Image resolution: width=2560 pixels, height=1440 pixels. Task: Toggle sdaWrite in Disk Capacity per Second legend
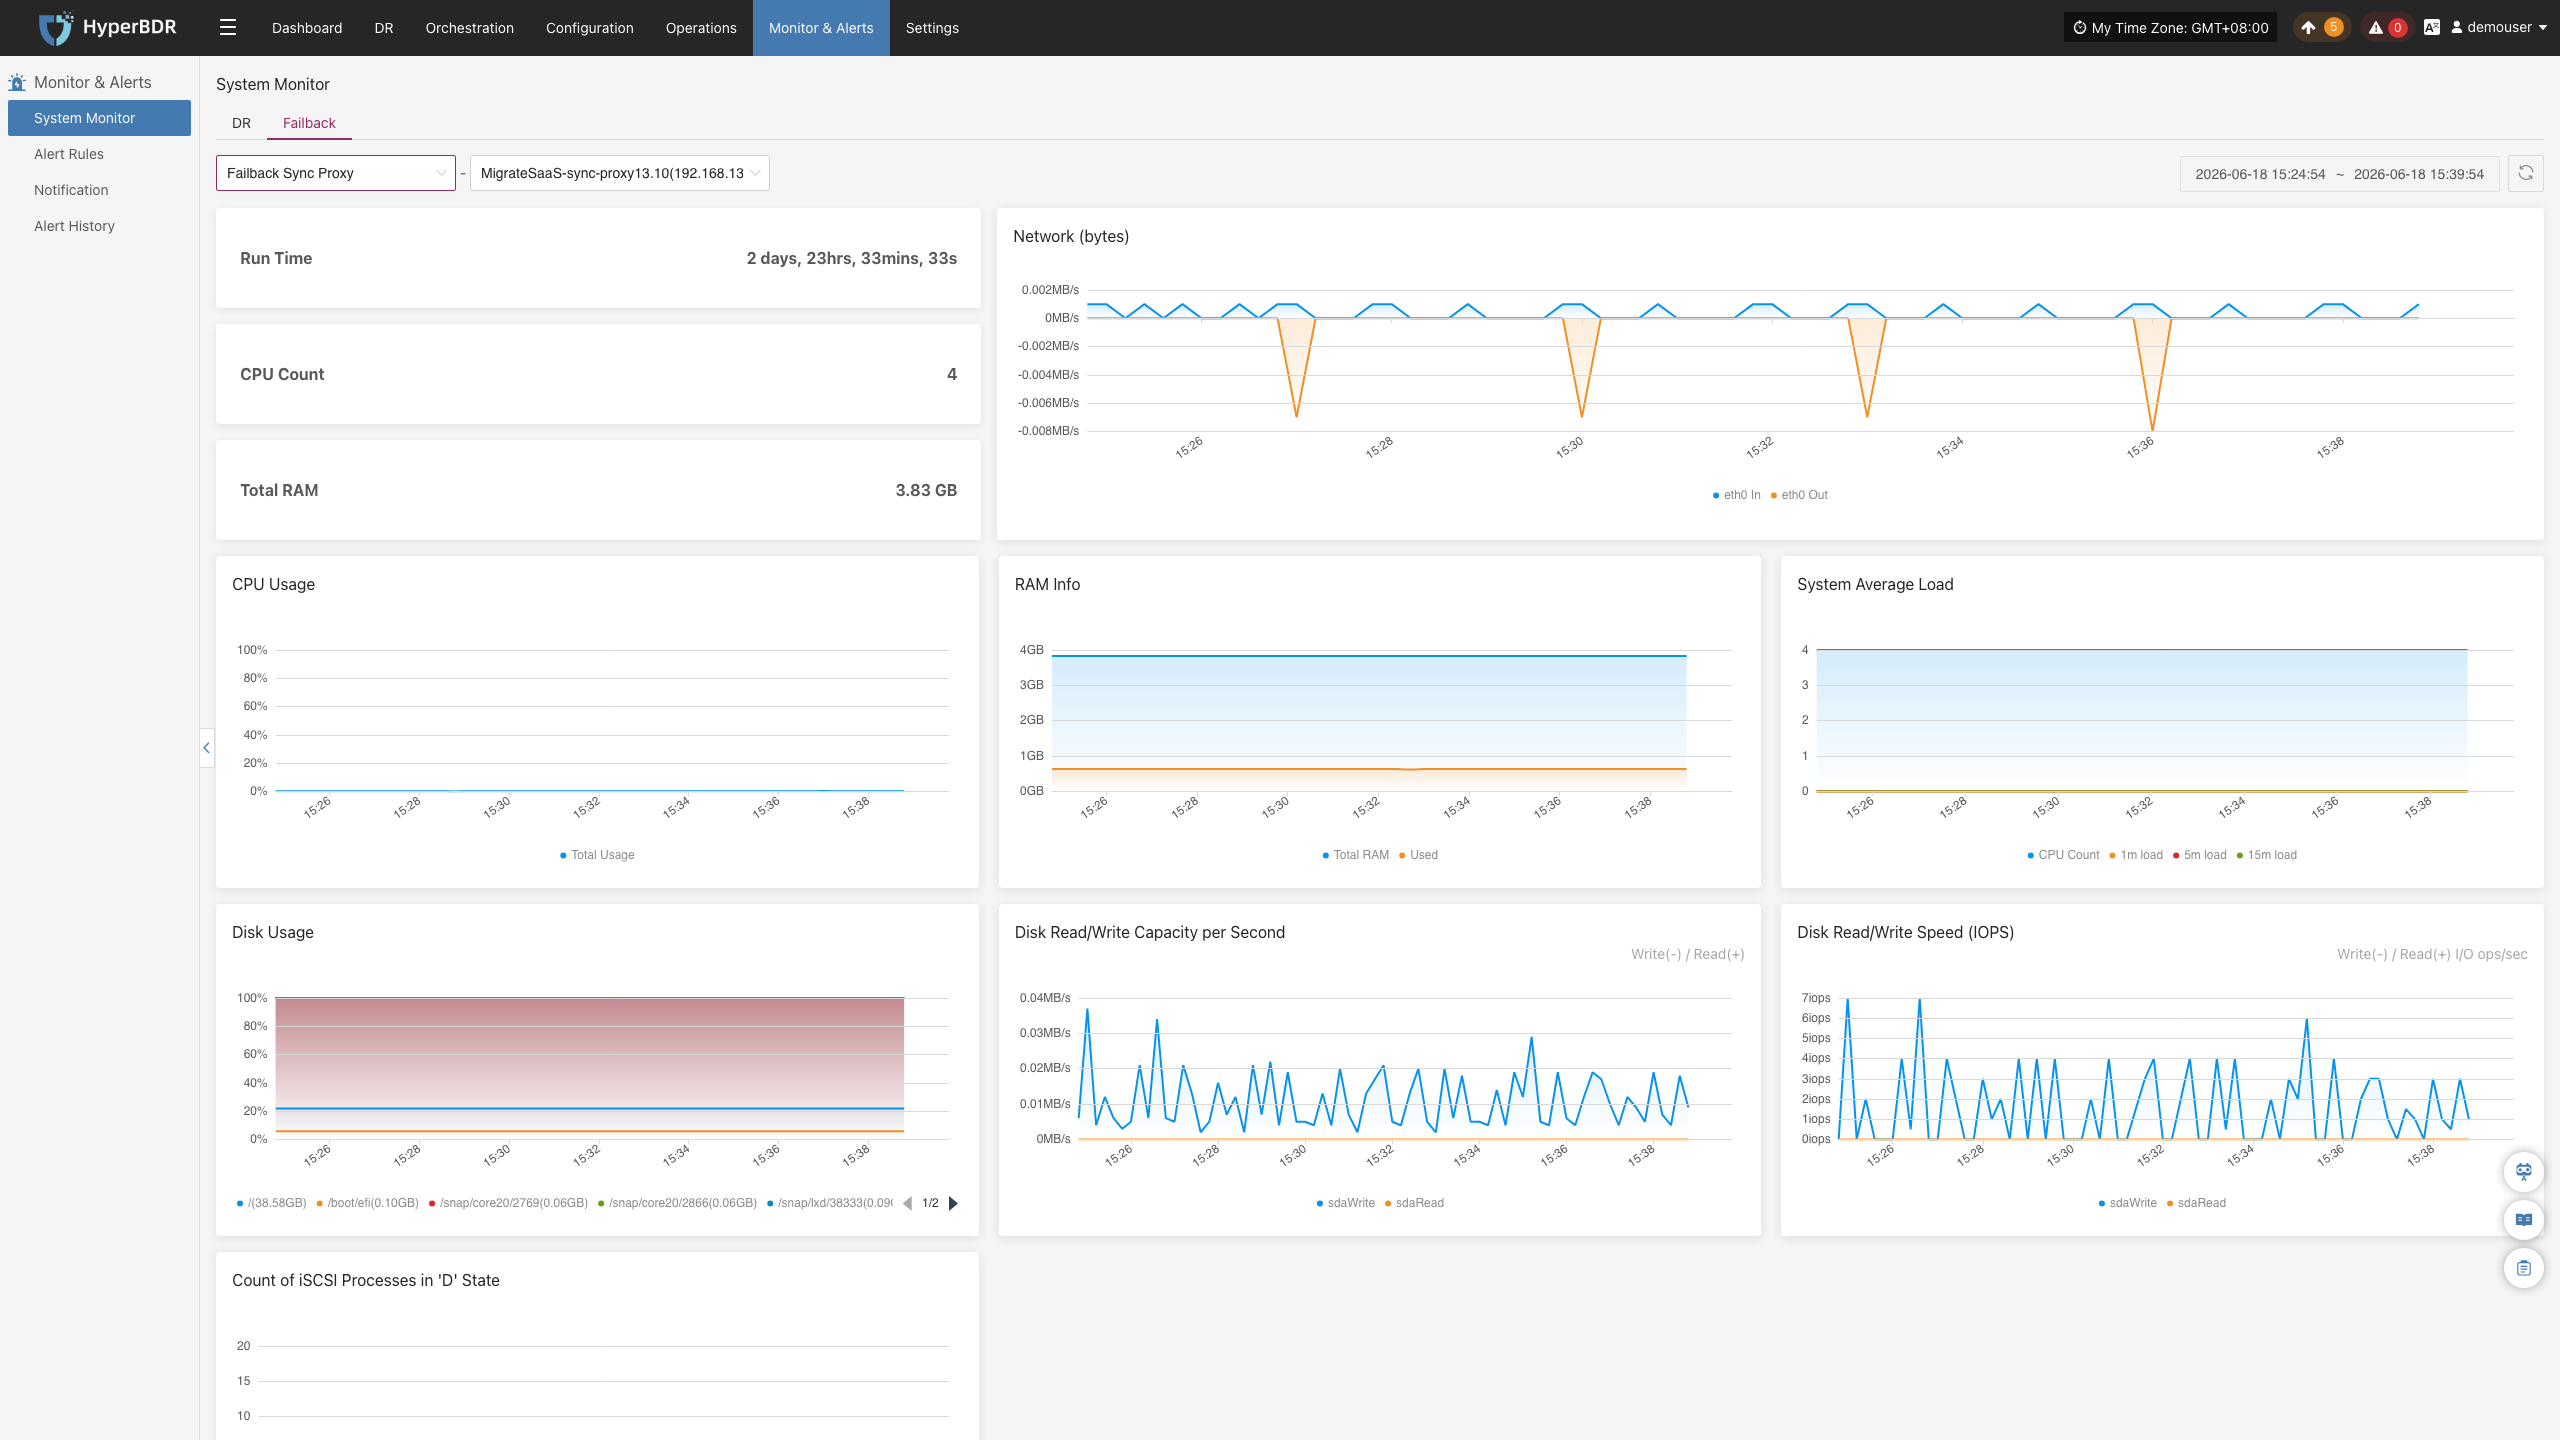point(1346,1203)
